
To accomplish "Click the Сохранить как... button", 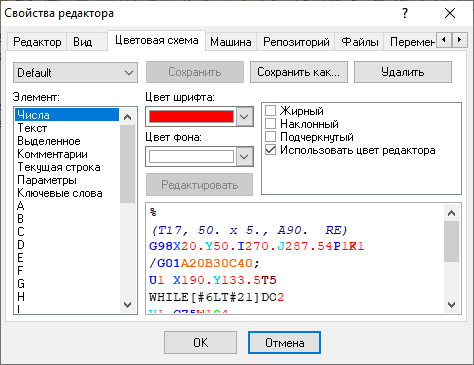I will point(299,72).
